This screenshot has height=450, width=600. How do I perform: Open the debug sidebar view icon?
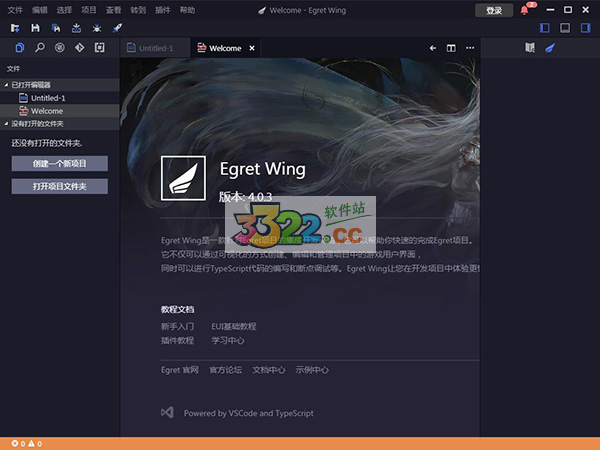tap(60, 48)
